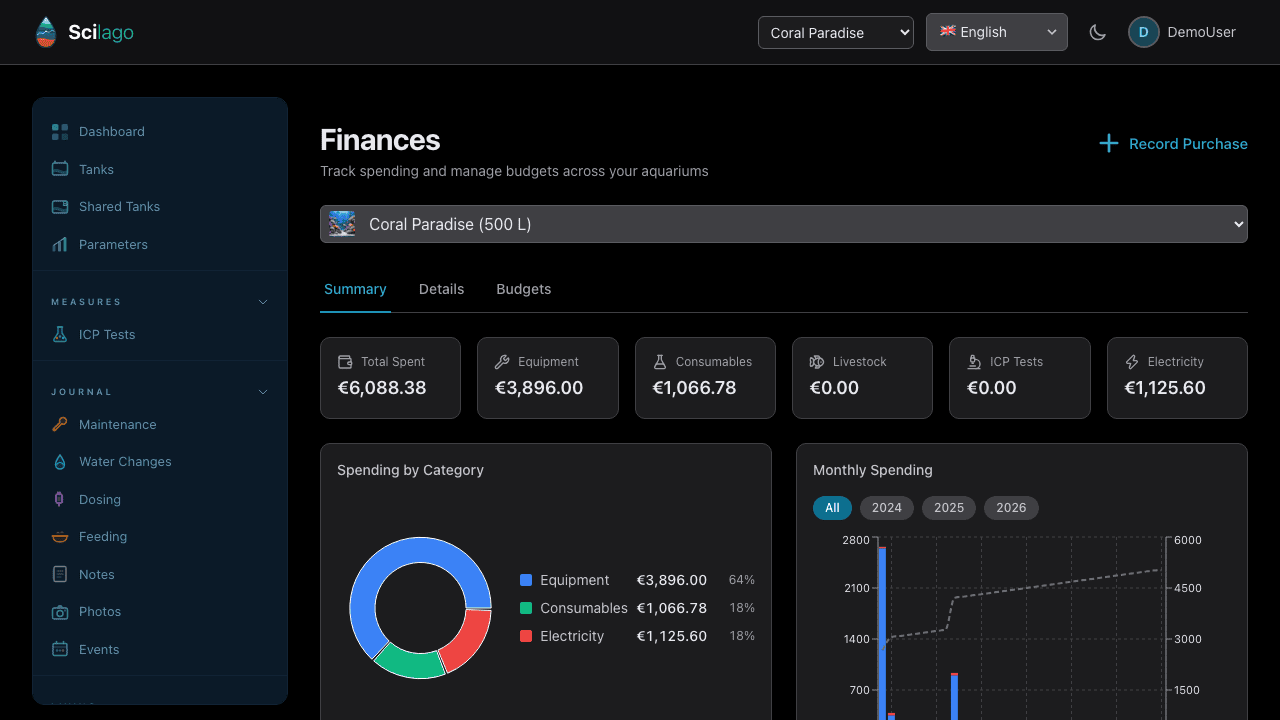Switch to the Budgets tab

524,289
